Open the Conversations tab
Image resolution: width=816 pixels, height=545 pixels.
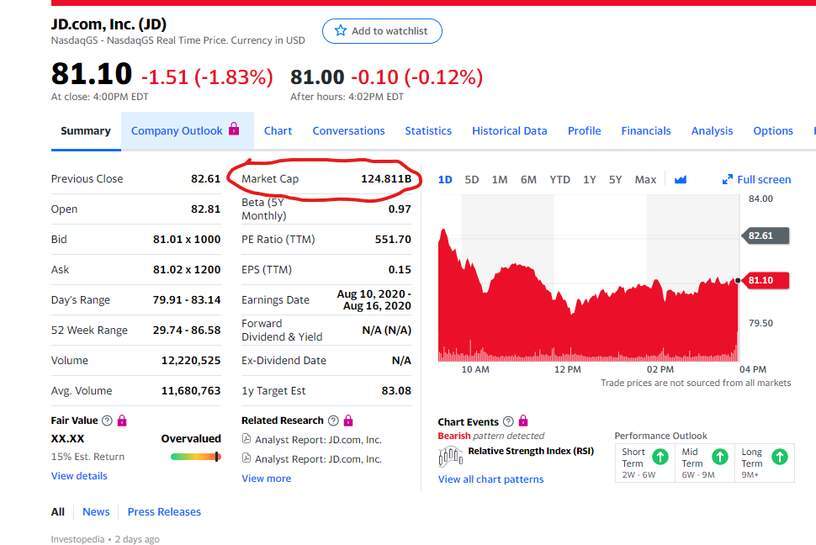pyautogui.click(x=348, y=131)
